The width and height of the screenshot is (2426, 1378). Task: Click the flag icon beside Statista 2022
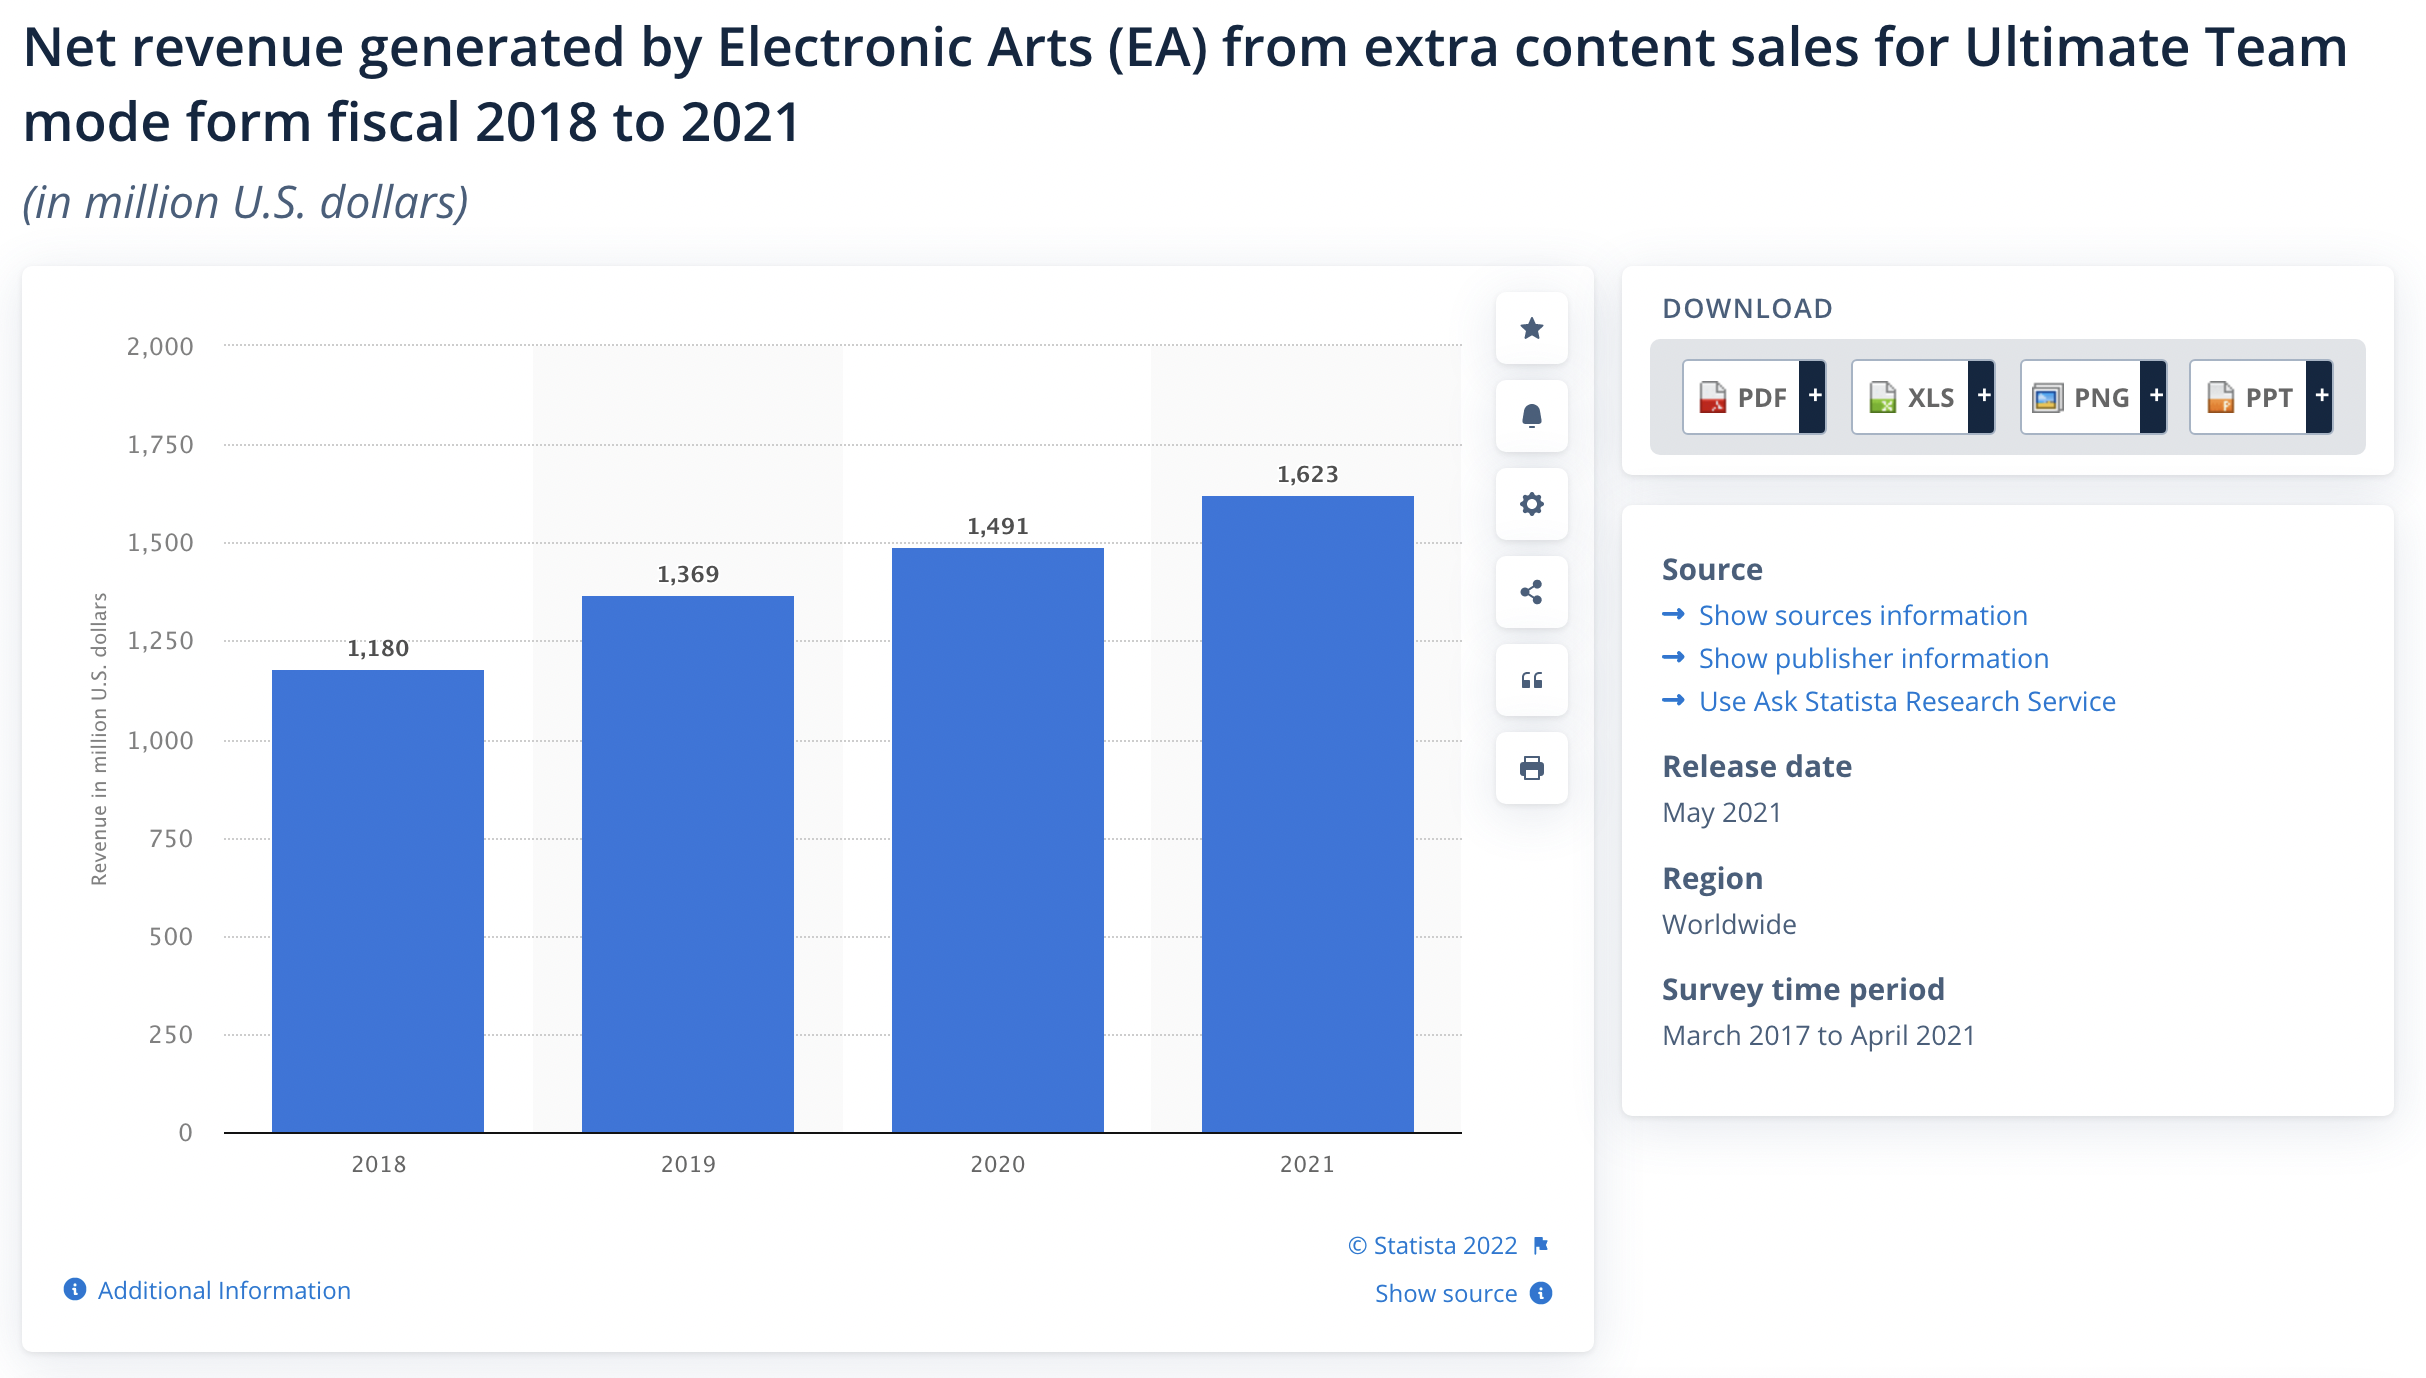coord(1541,1245)
